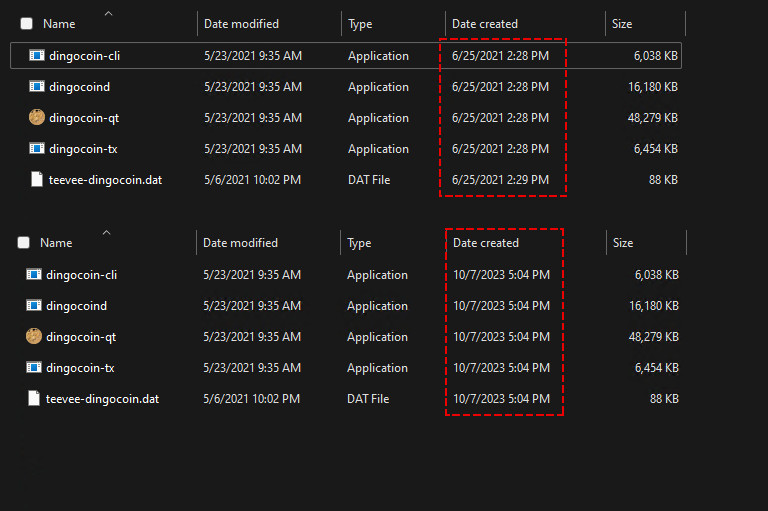The width and height of the screenshot is (768, 511).
Task: Click dingocoin-cli icon in lower list
Action: coord(34,274)
